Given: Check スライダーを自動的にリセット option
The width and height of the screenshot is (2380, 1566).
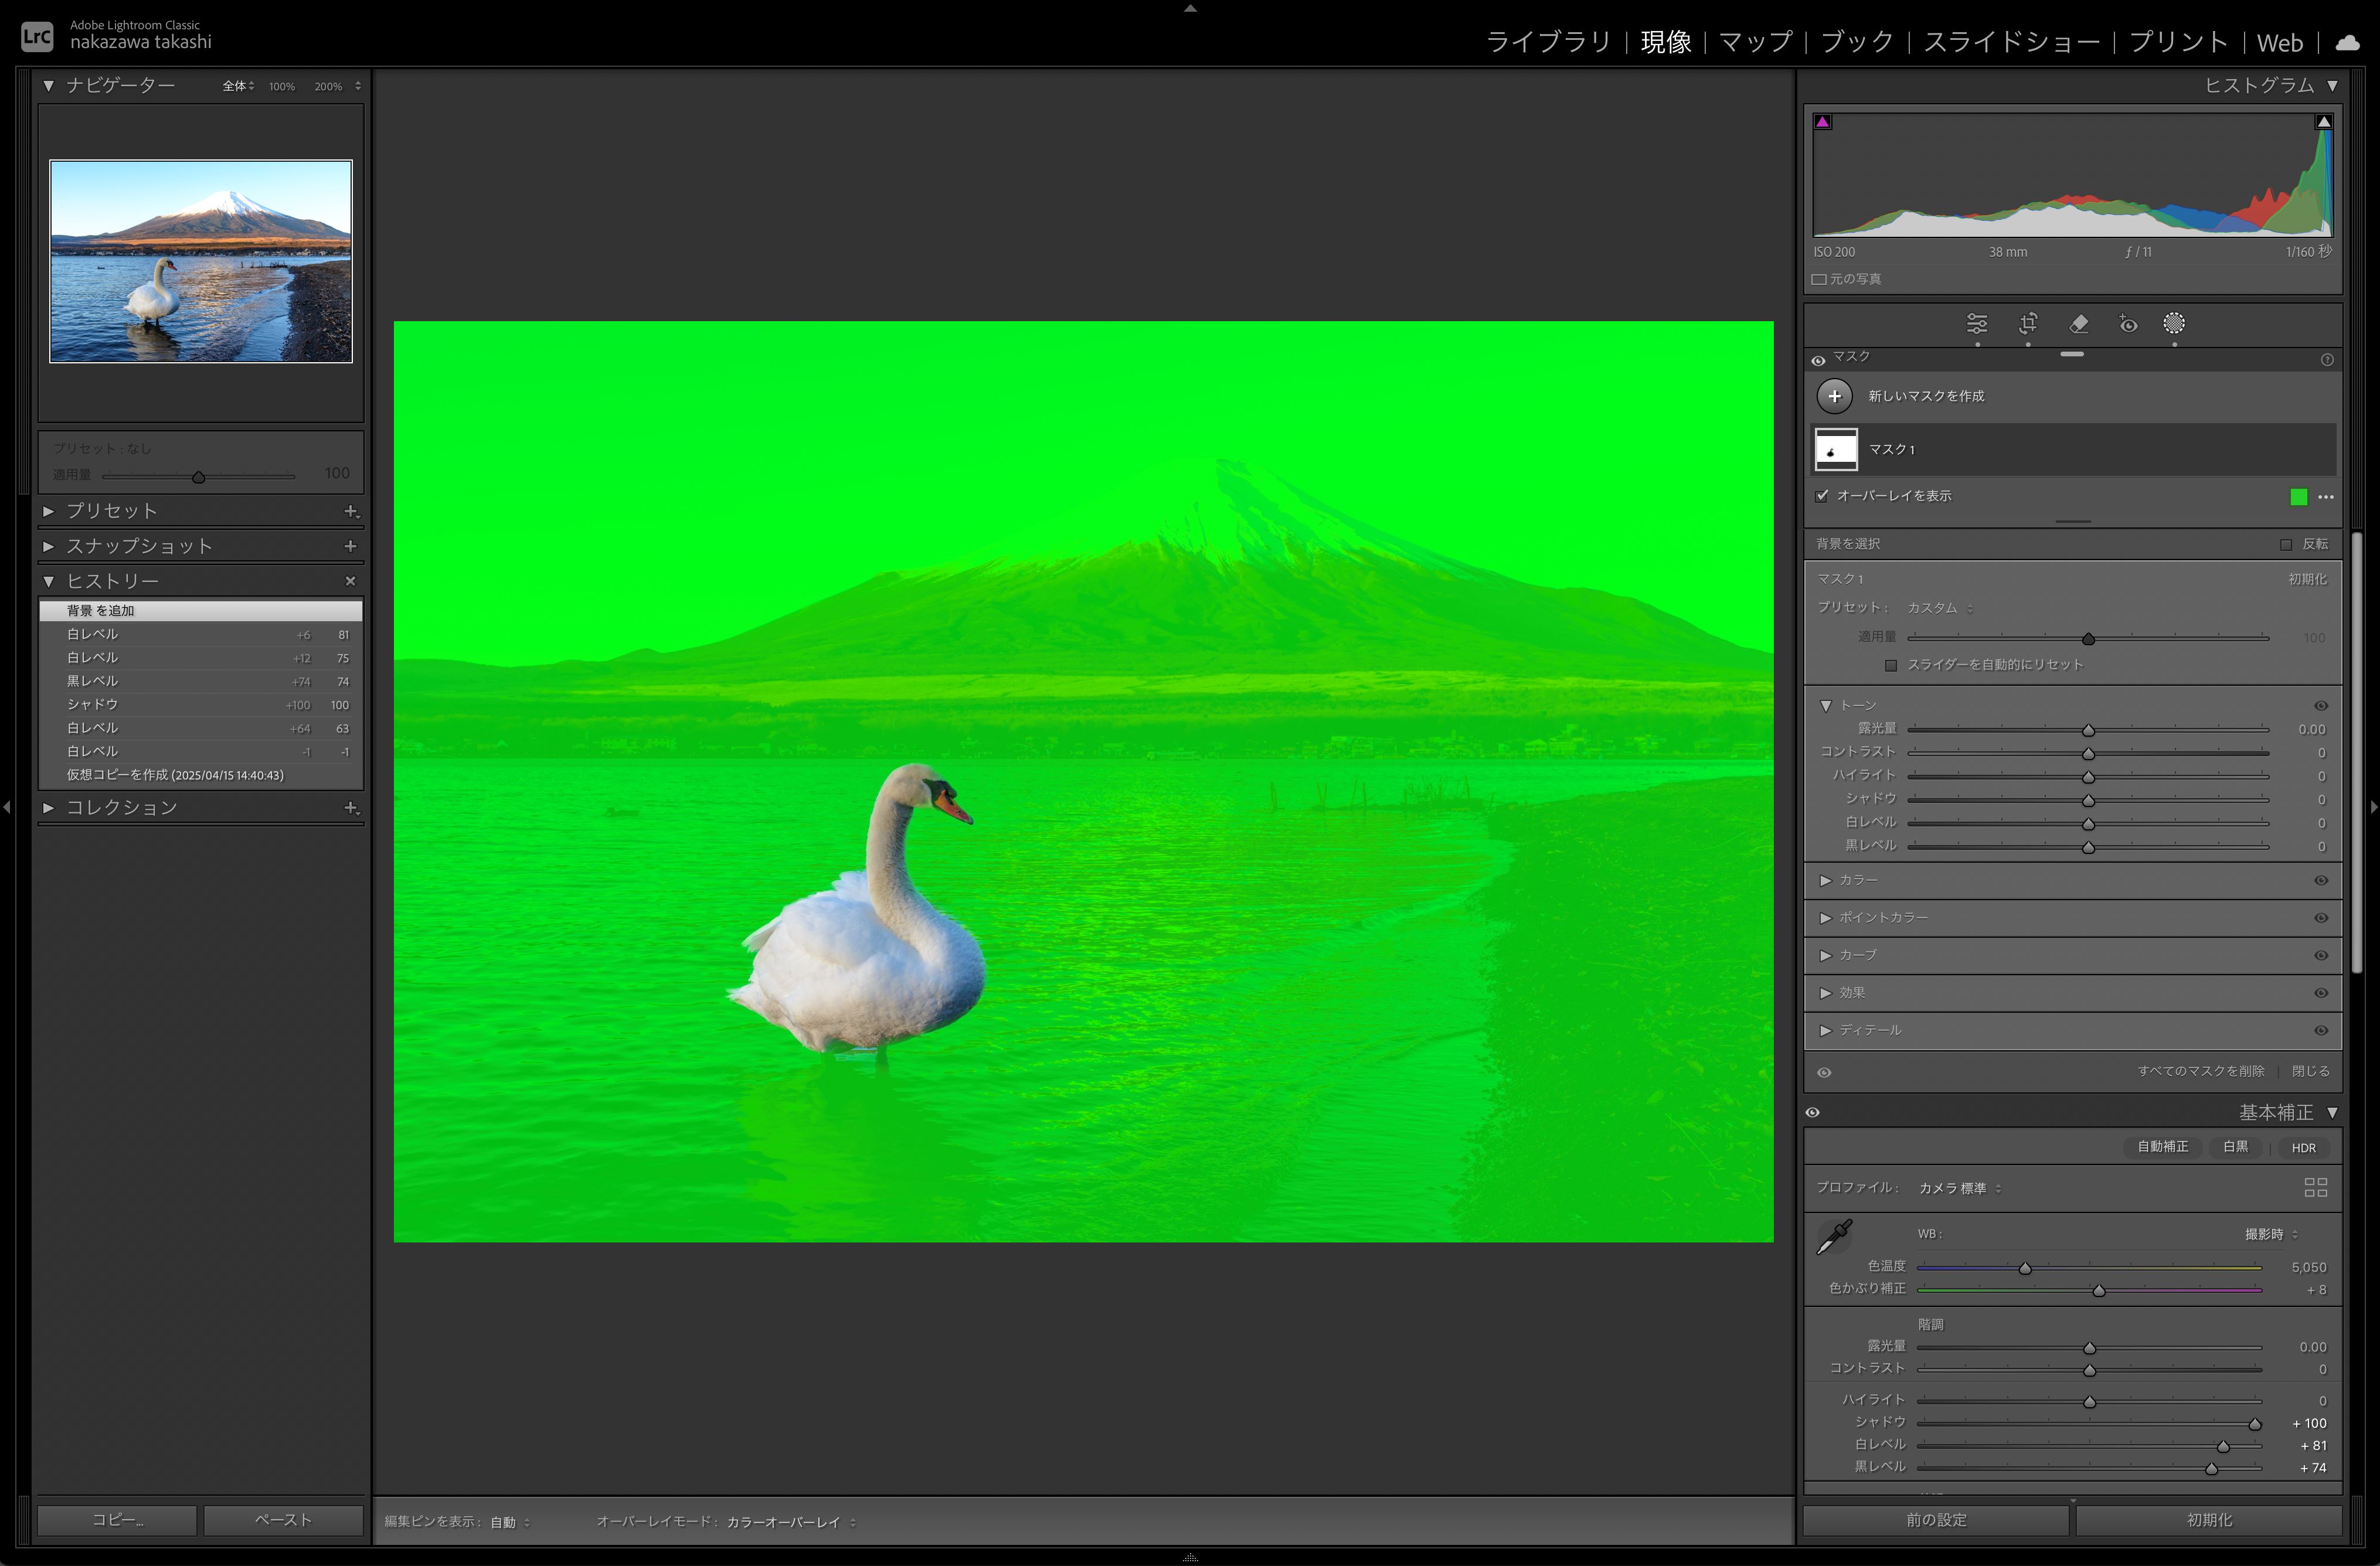Looking at the screenshot, I should pyautogui.click(x=1890, y=665).
